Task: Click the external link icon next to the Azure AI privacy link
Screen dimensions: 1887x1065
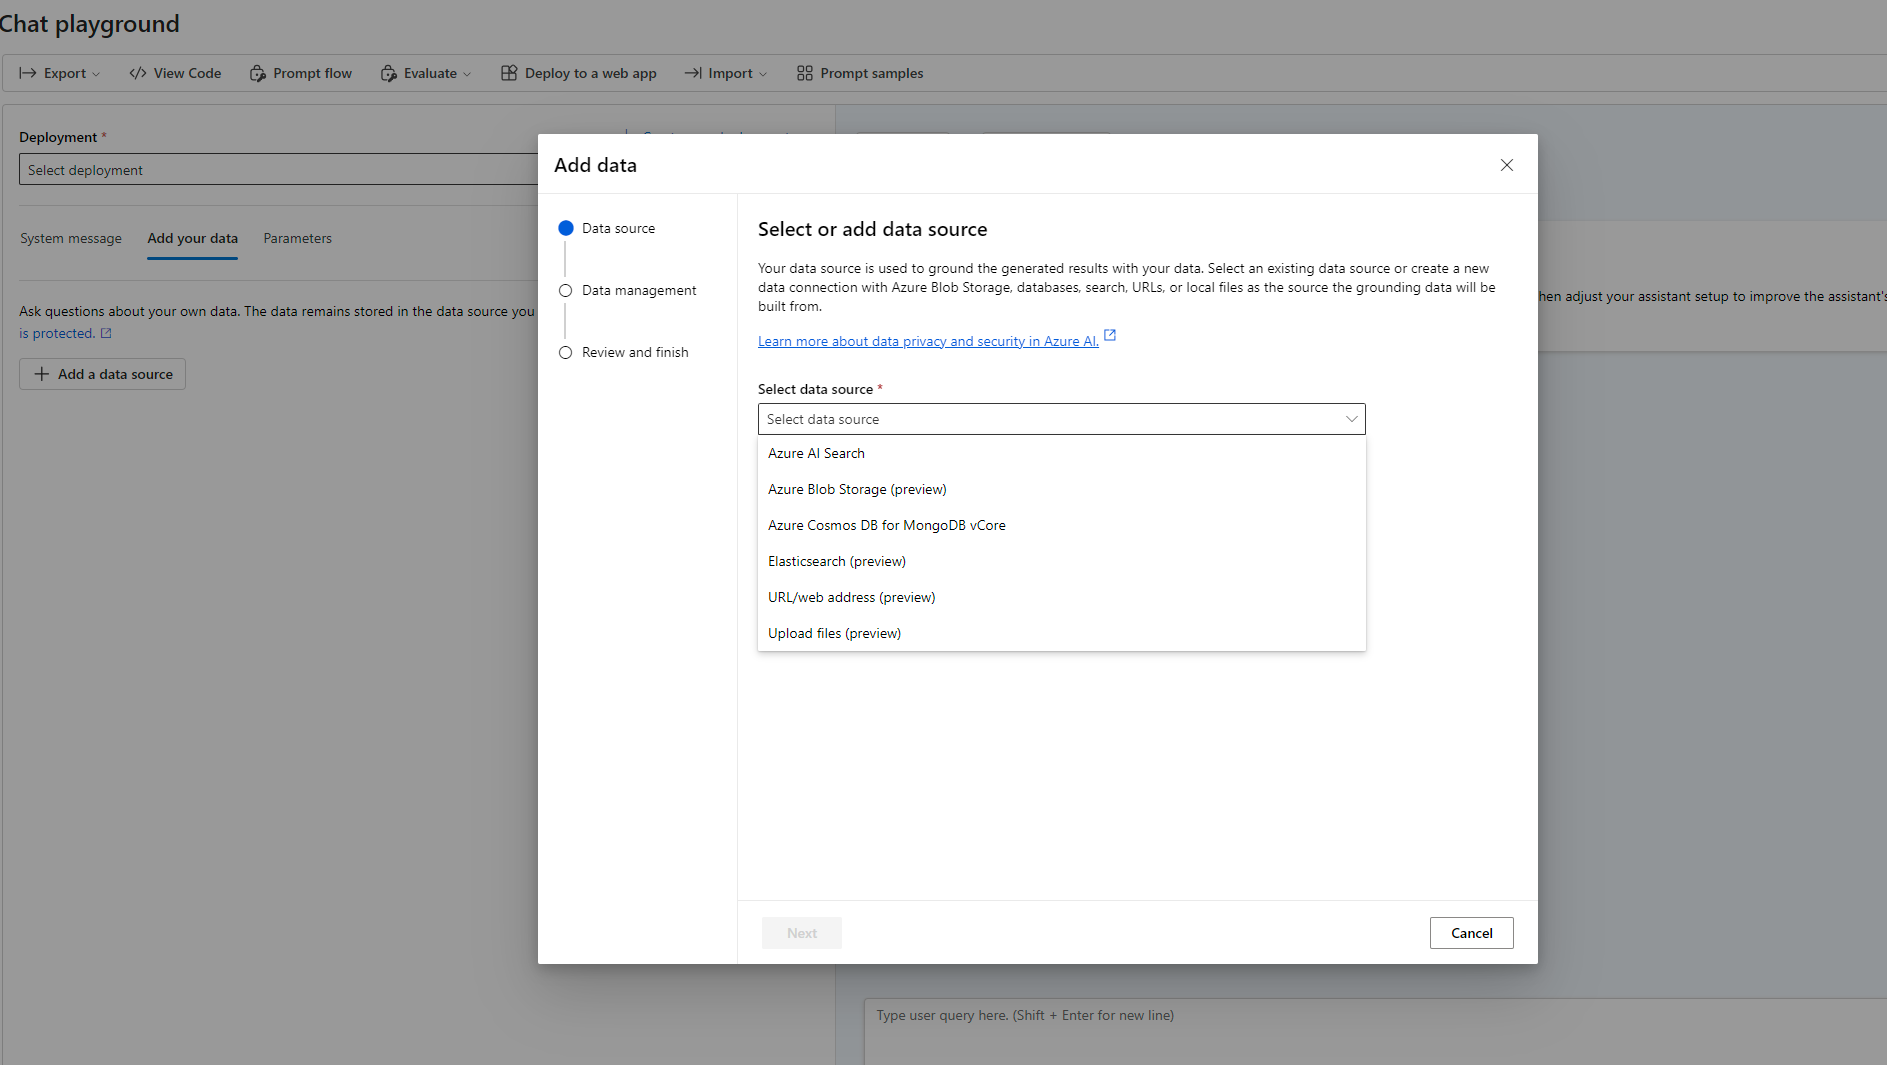Action: point(1110,335)
